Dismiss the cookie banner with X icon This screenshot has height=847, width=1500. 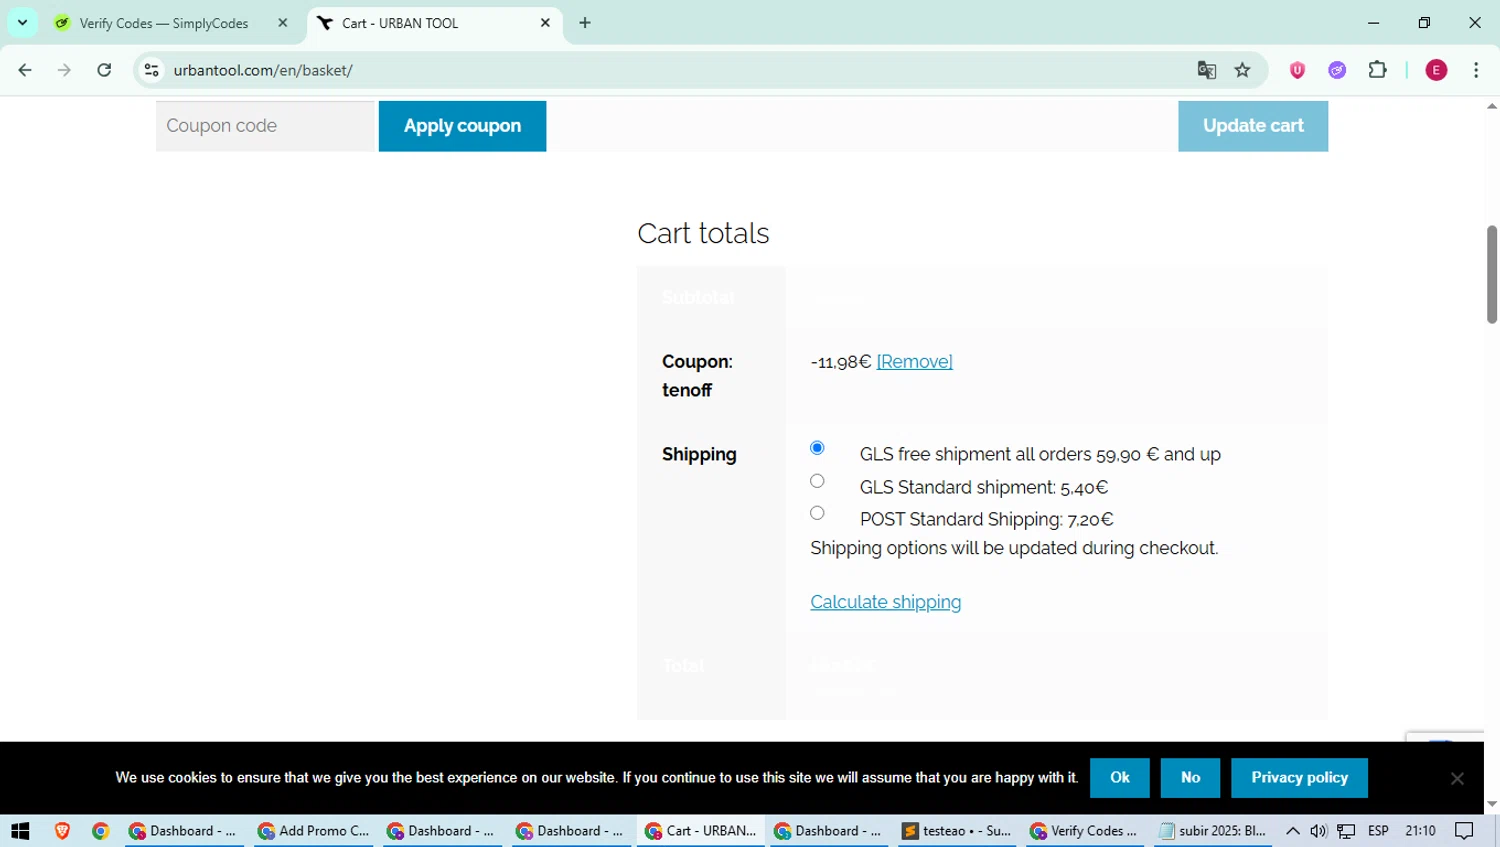[1457, 778]
